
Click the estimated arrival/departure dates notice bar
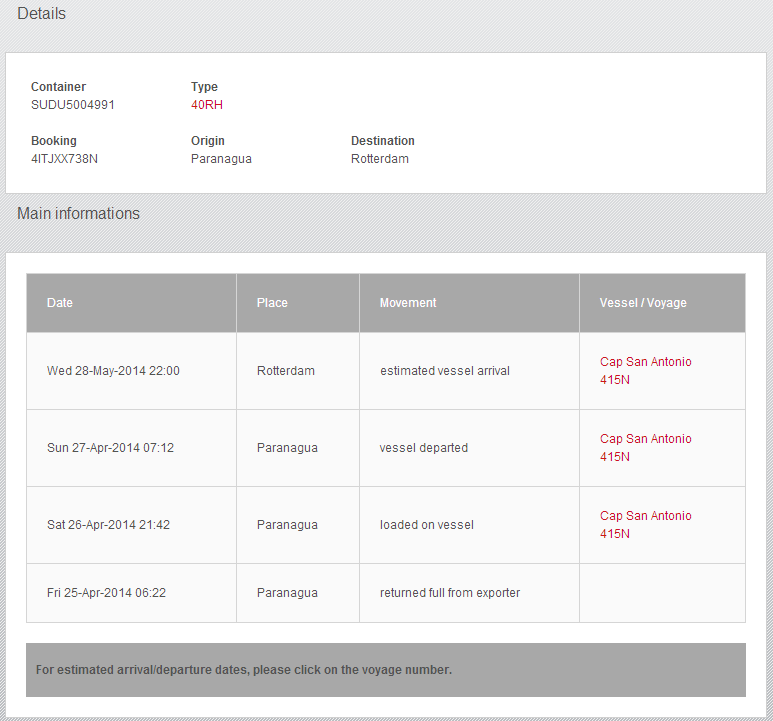tap(386, 670)
